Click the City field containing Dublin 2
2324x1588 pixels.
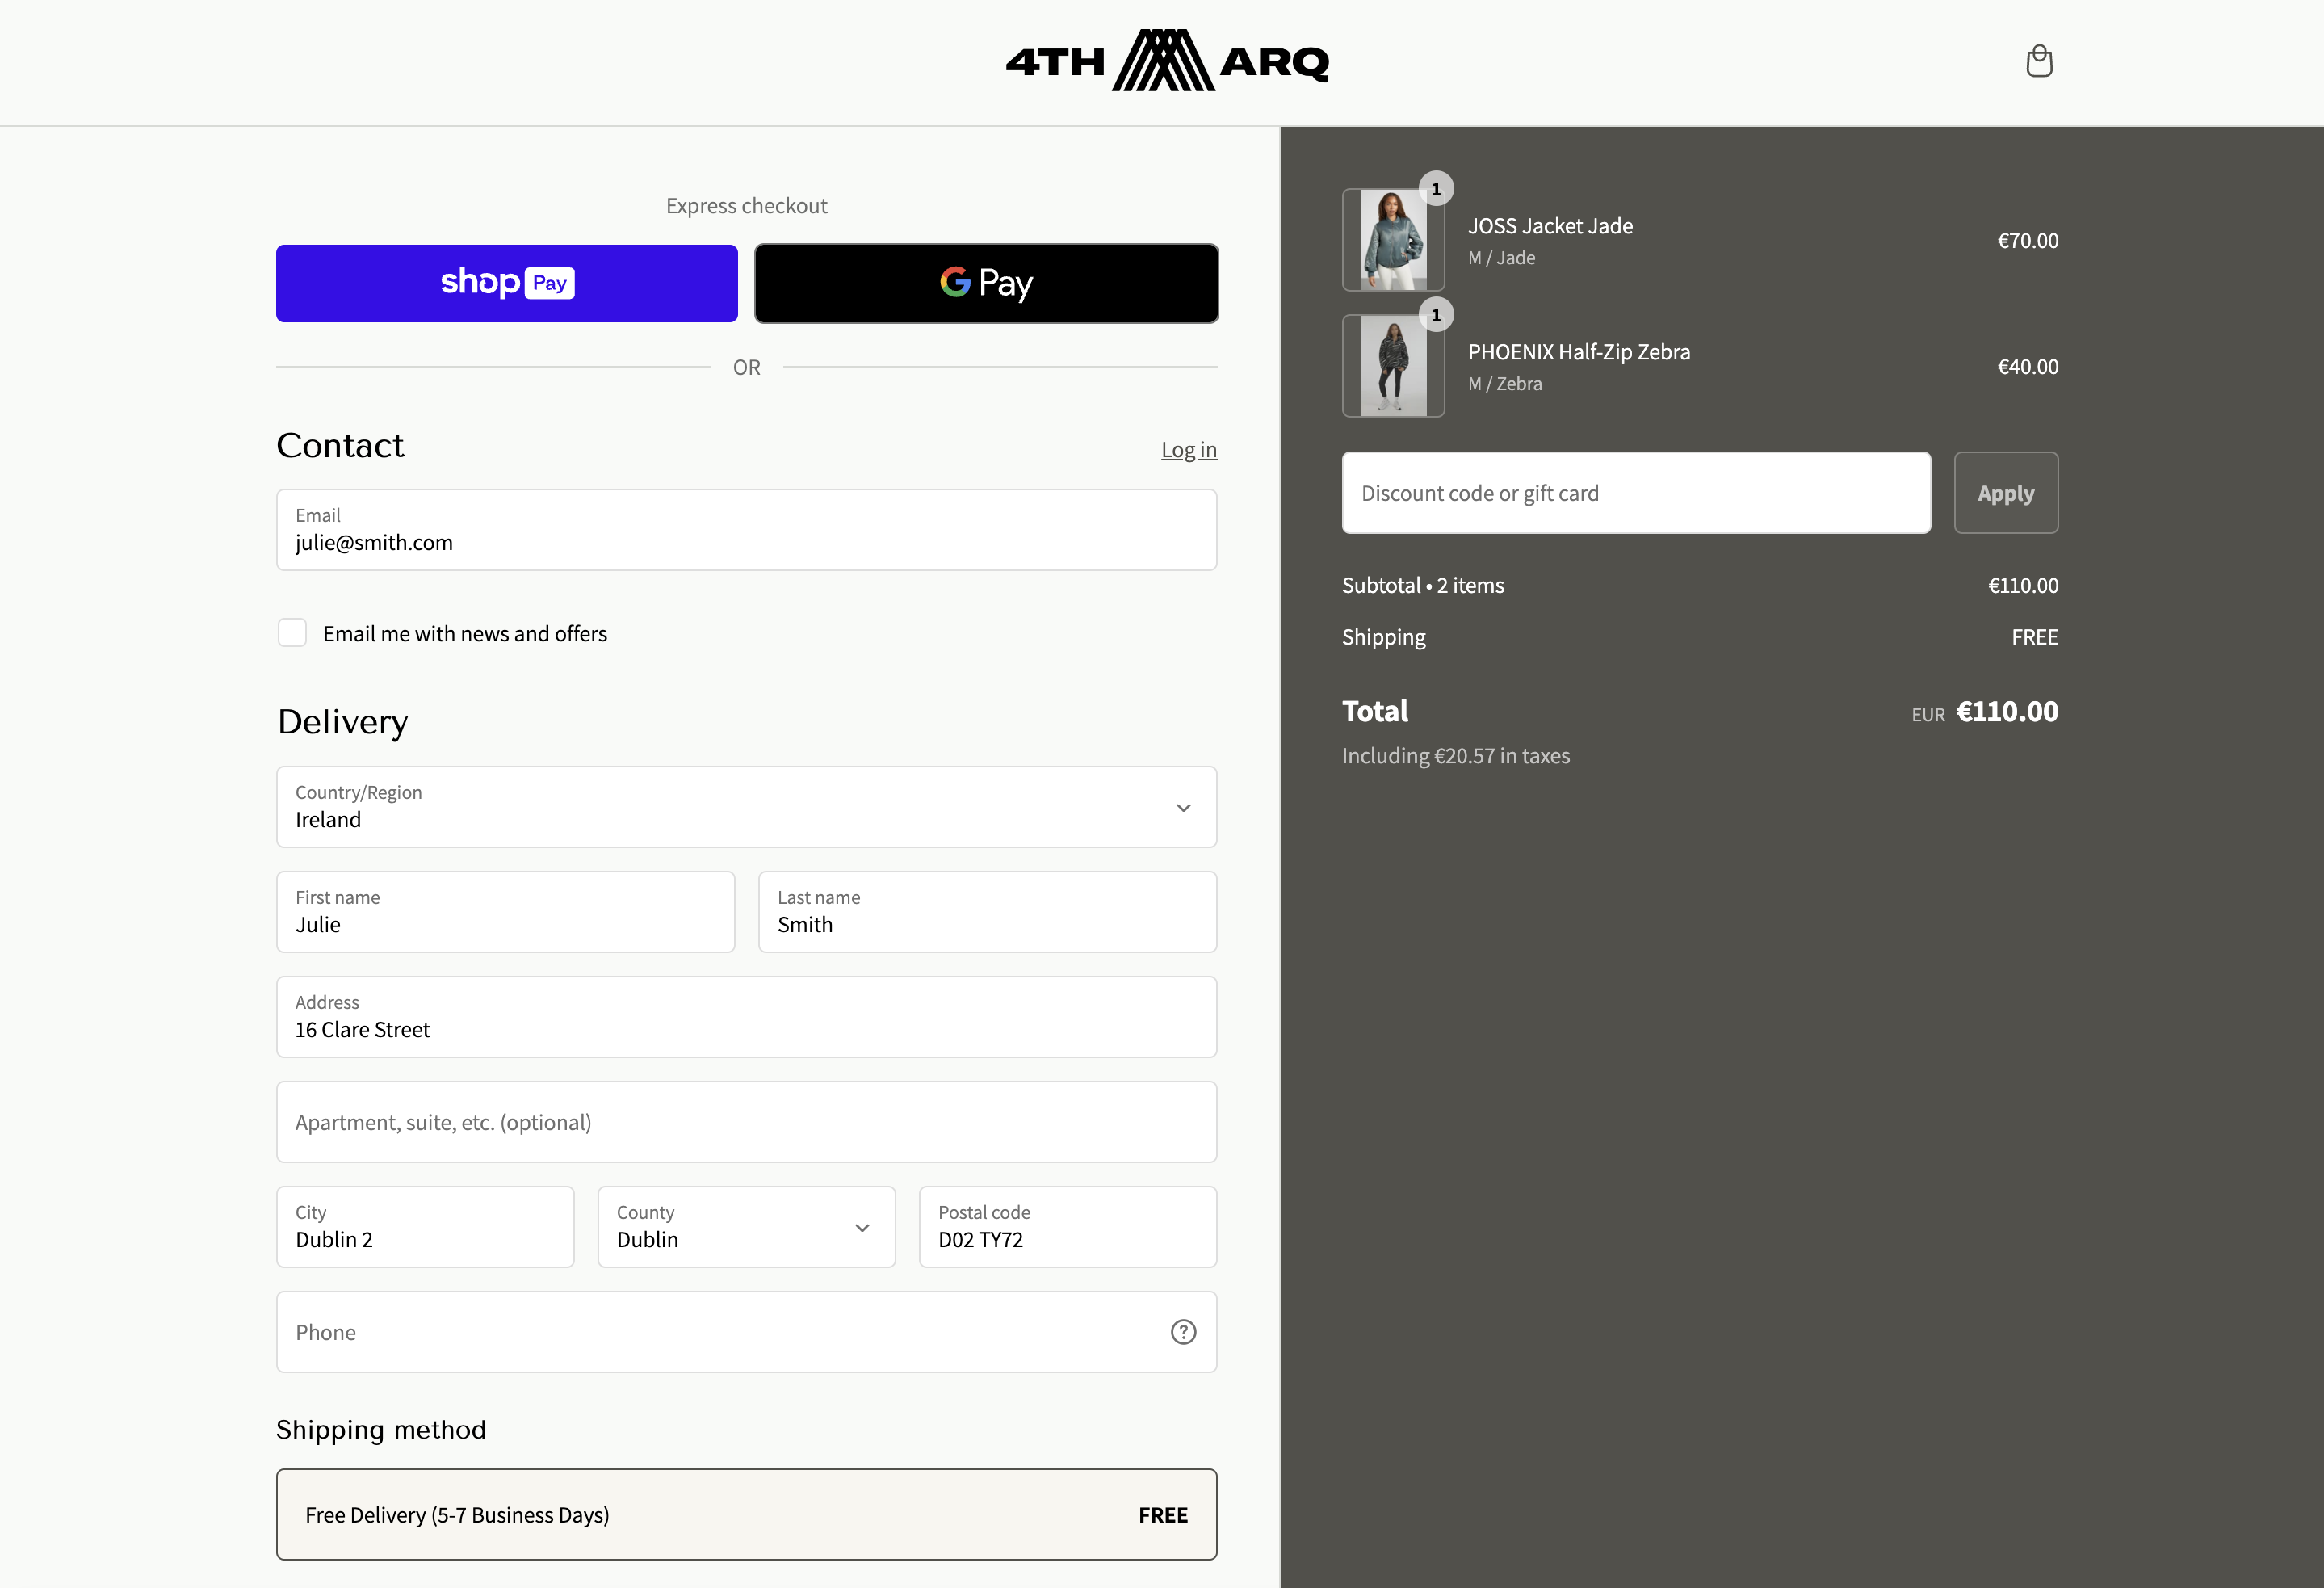tap(425, 1227)
